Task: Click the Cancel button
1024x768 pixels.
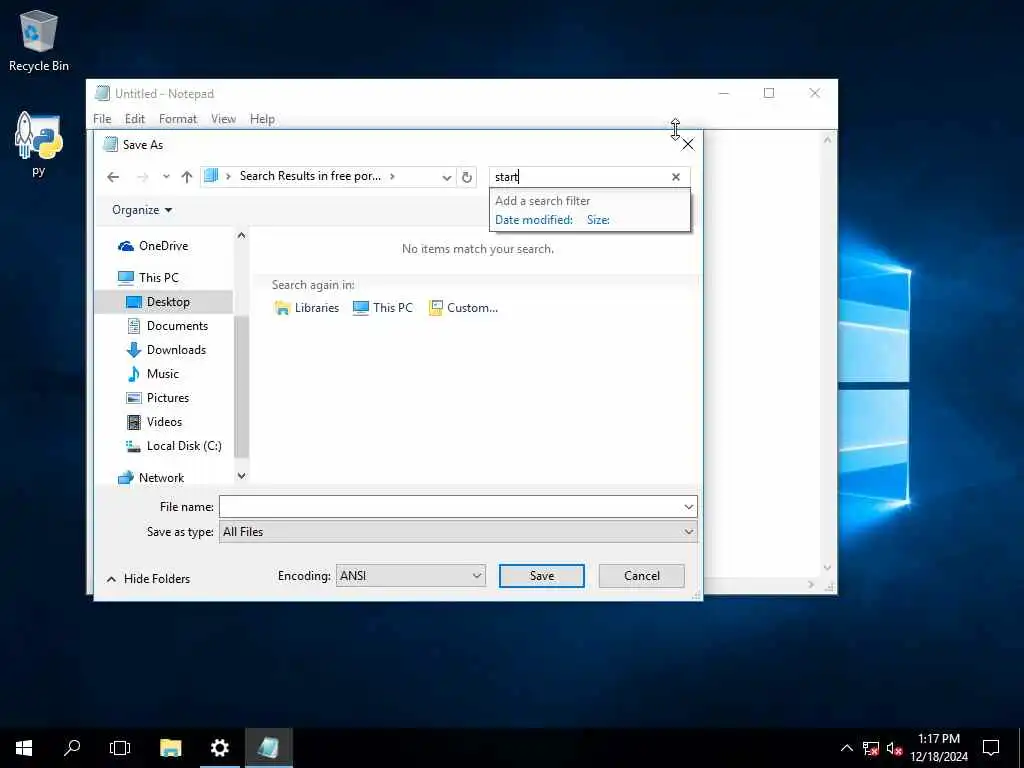Action: click(x=641, y=576)
